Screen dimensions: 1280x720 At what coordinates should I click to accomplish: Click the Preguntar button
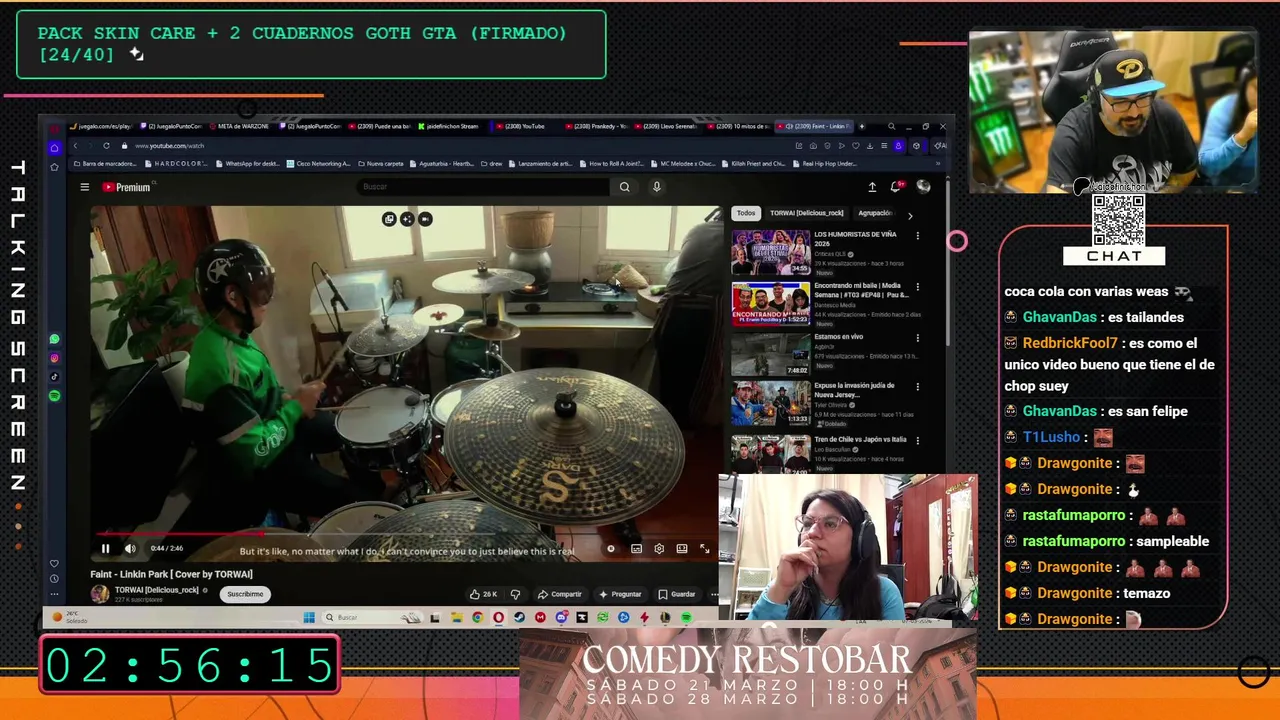[x=620, y=594]
